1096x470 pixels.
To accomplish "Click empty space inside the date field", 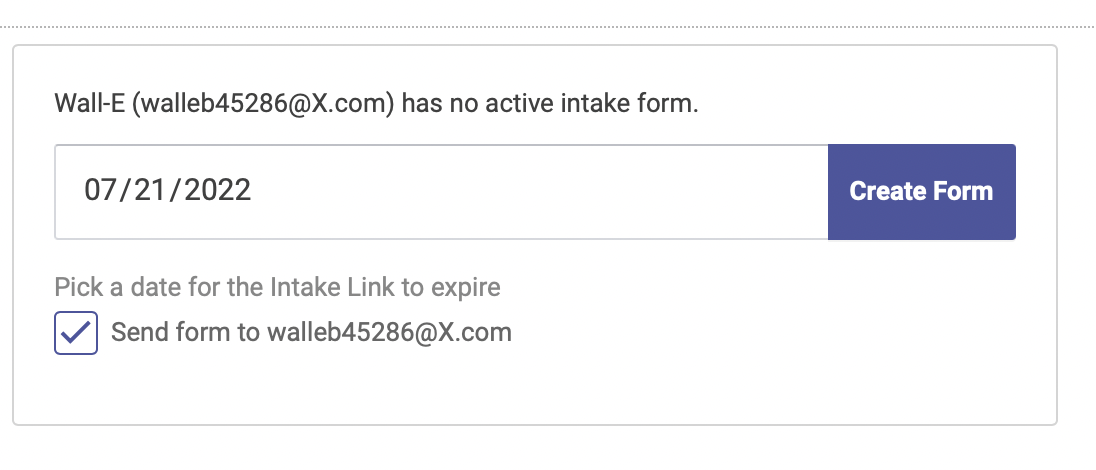I will 538,192.
